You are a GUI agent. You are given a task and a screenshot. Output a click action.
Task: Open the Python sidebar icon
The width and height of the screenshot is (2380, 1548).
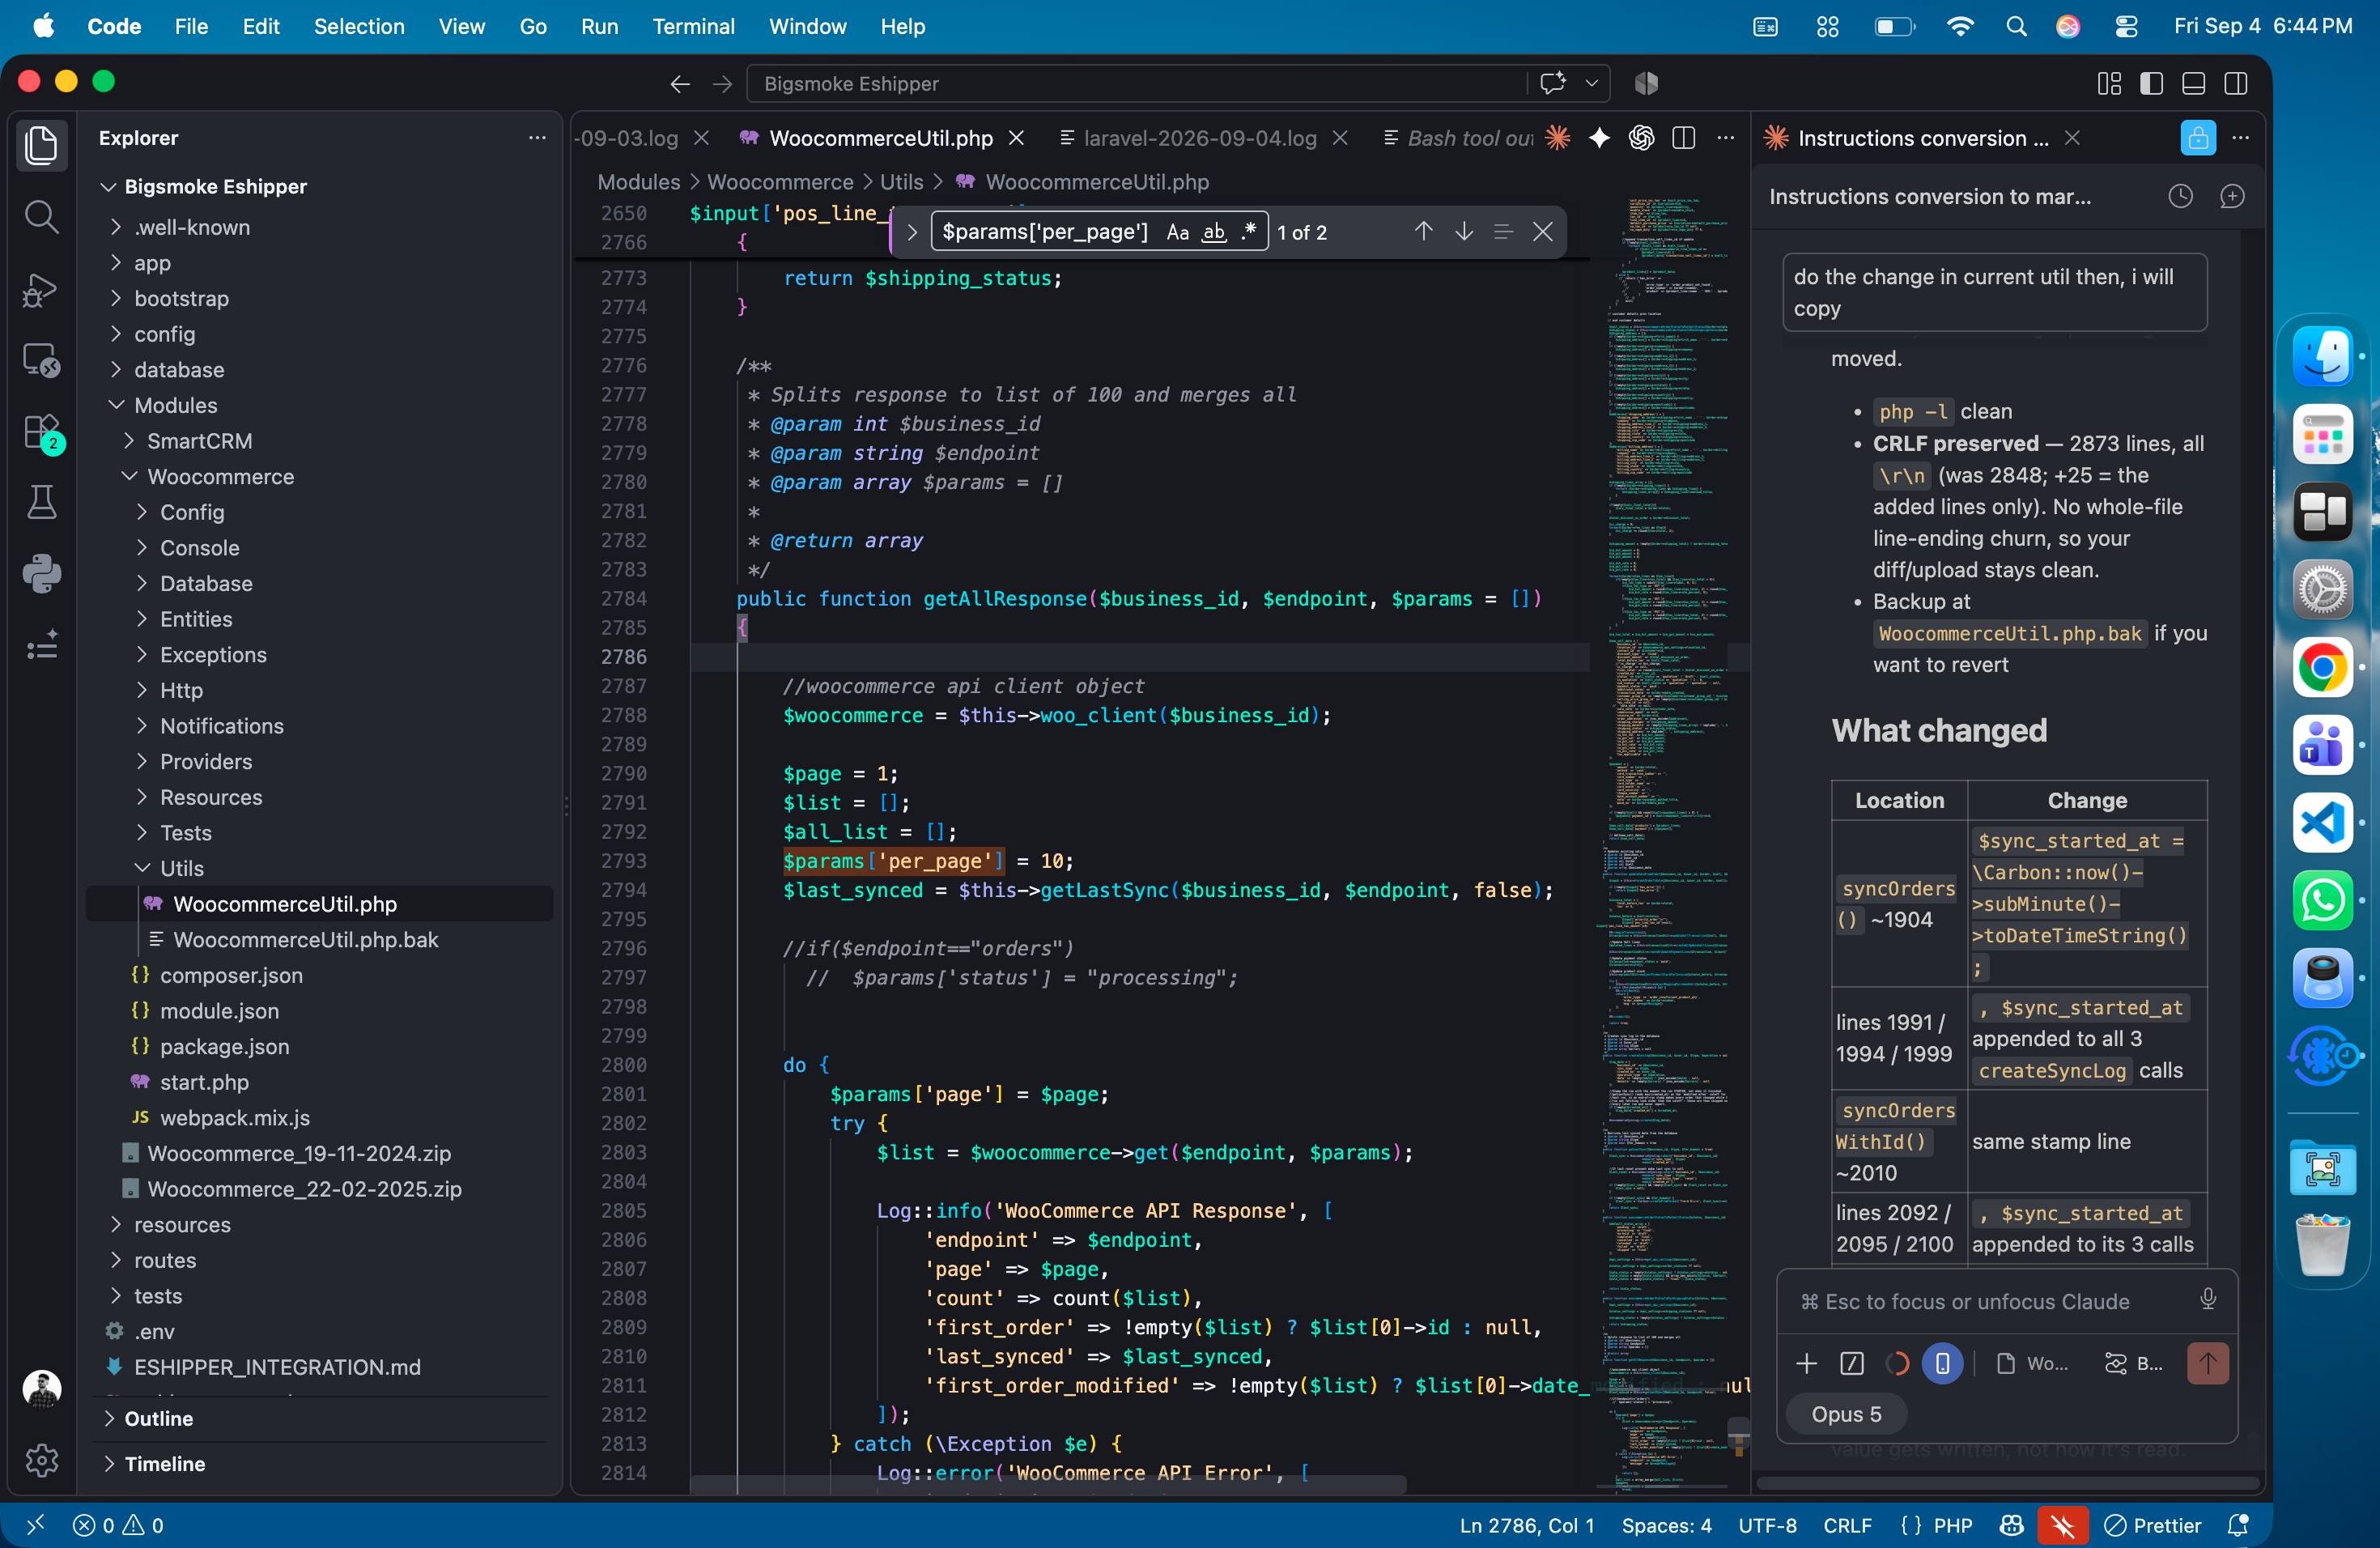point(41,573)
